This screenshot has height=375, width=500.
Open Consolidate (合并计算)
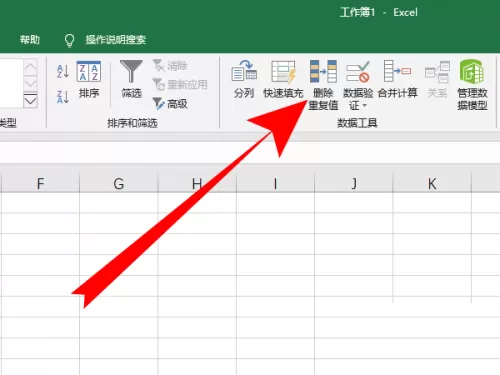point(398,79)
